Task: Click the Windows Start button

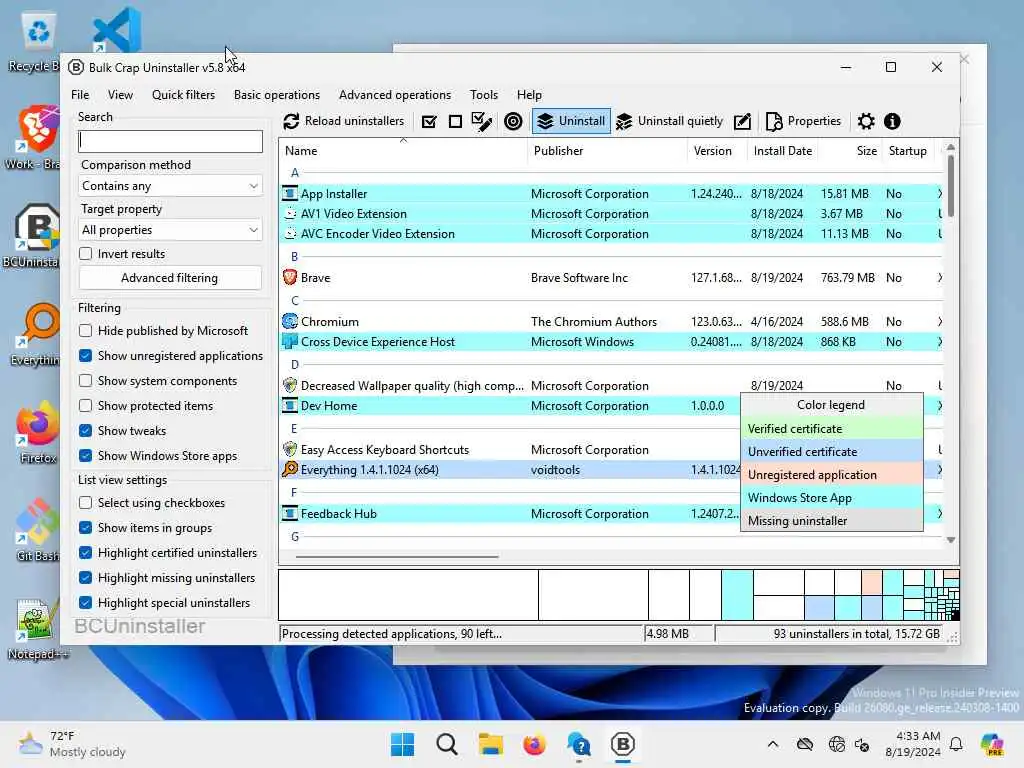Action: [402, 744]
